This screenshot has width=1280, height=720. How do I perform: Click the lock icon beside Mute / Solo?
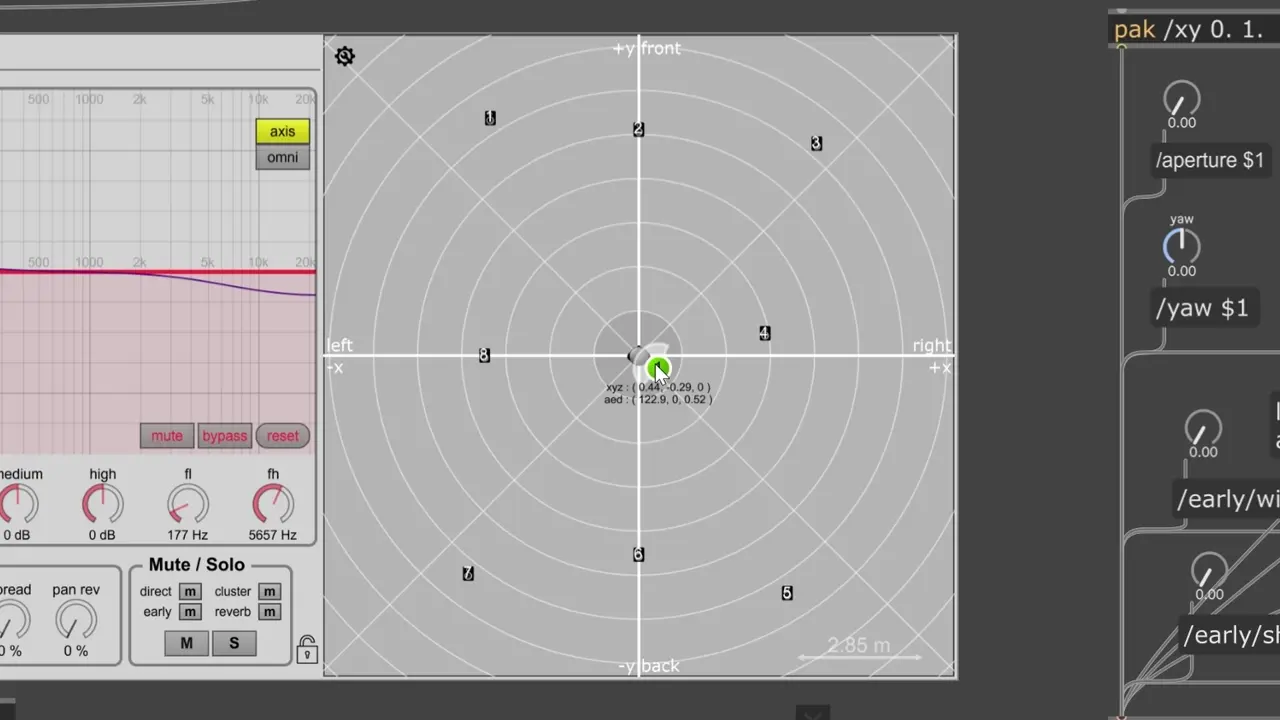[x=307, y=649]
